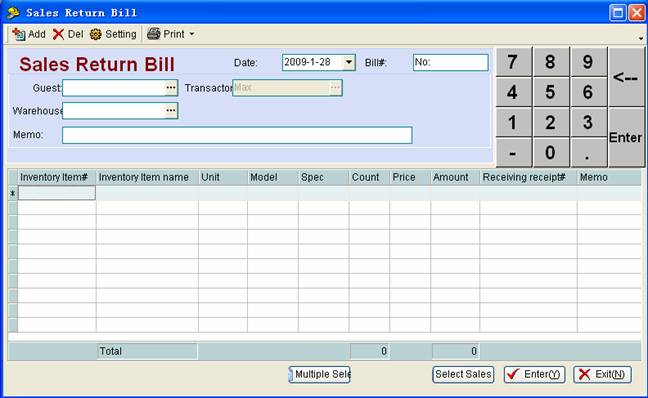The height and width of the screenshot is (398, 648).
Task: Tap keypad digit 1
Action: (x=514, y=122)
